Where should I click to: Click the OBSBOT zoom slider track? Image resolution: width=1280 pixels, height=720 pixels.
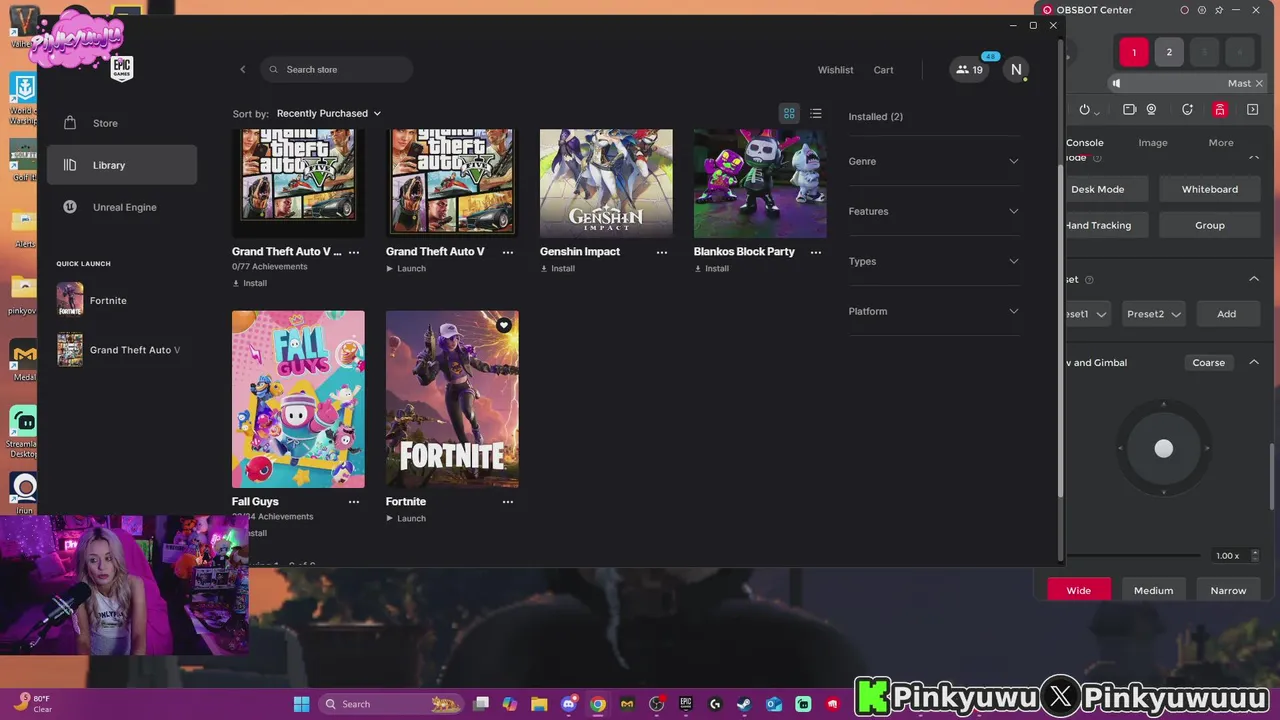click(x=1133, y=555)
